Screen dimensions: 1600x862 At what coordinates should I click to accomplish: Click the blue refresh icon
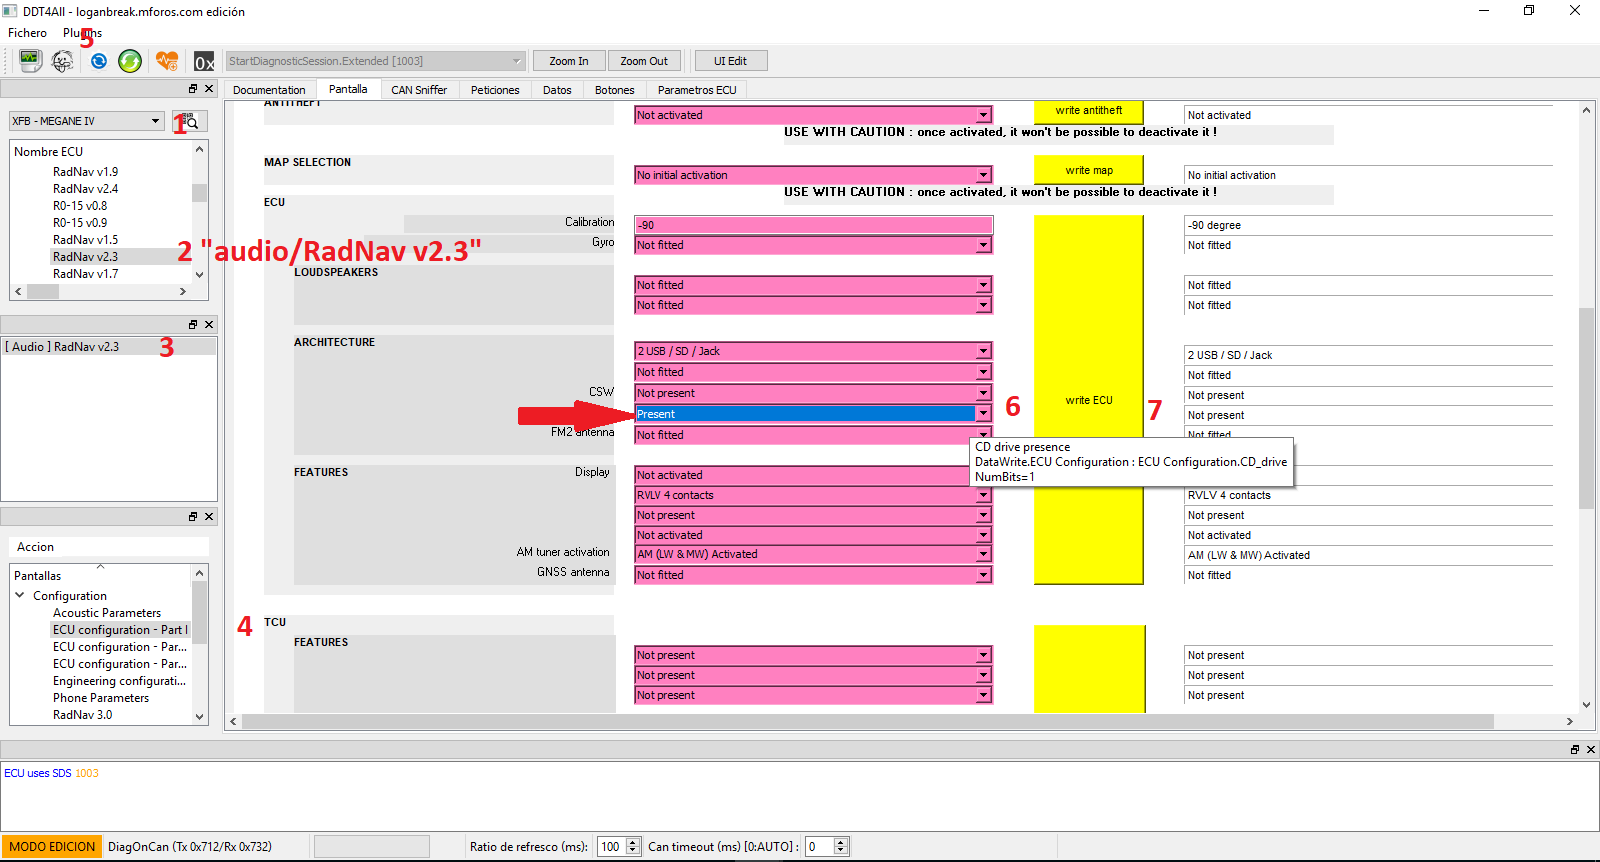click(98, 61)
